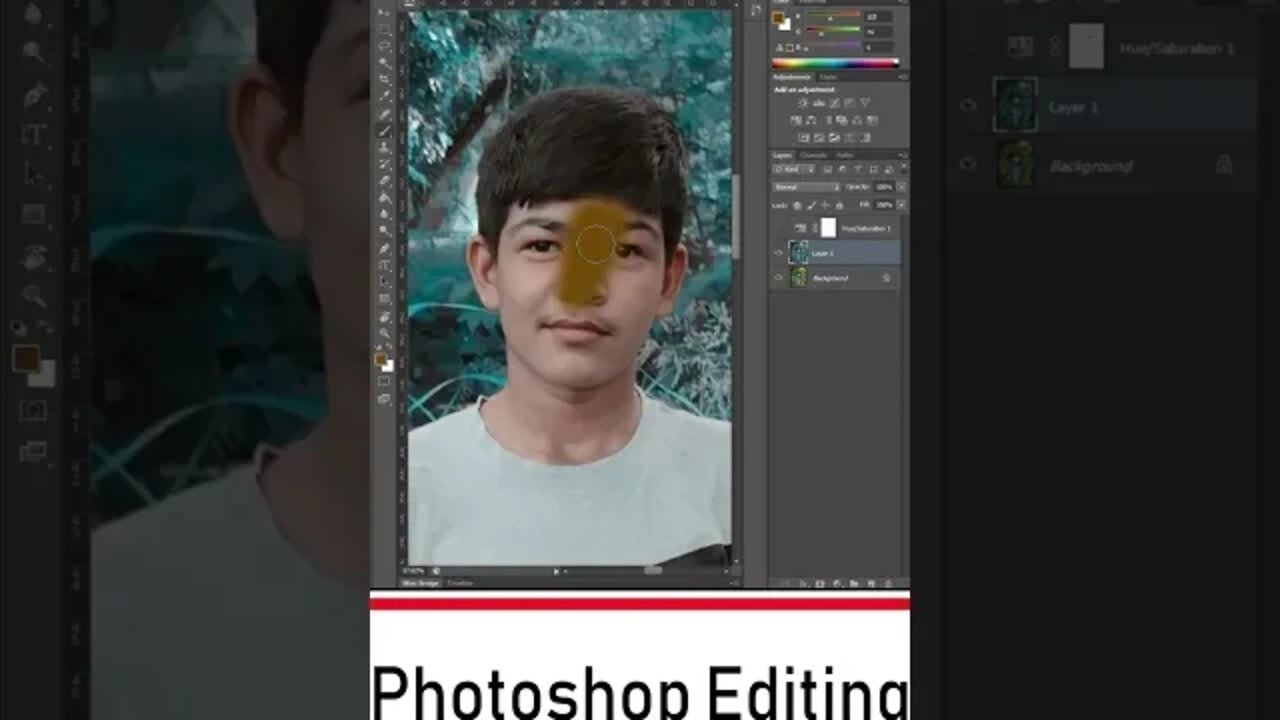Select the Pen tool
Screen dimensions: 1280x720
pos(384,248)
